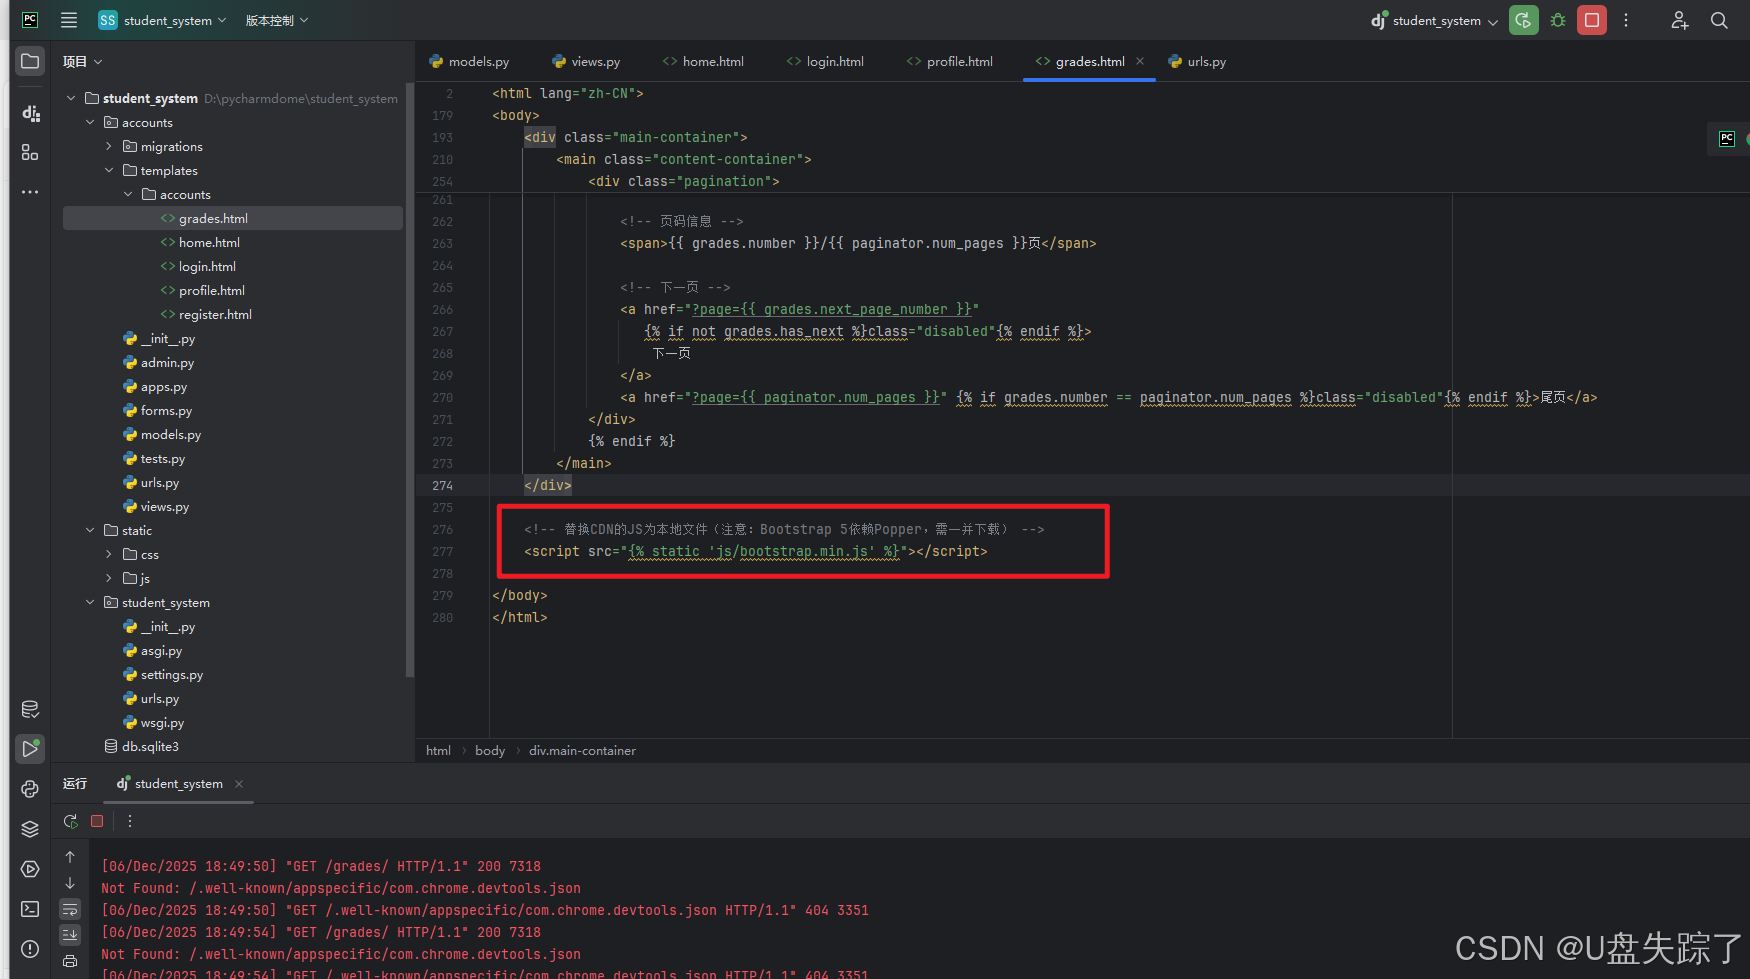
Task: Show more tool windows ellipsis in left sidebar
Action: [30, 191]
